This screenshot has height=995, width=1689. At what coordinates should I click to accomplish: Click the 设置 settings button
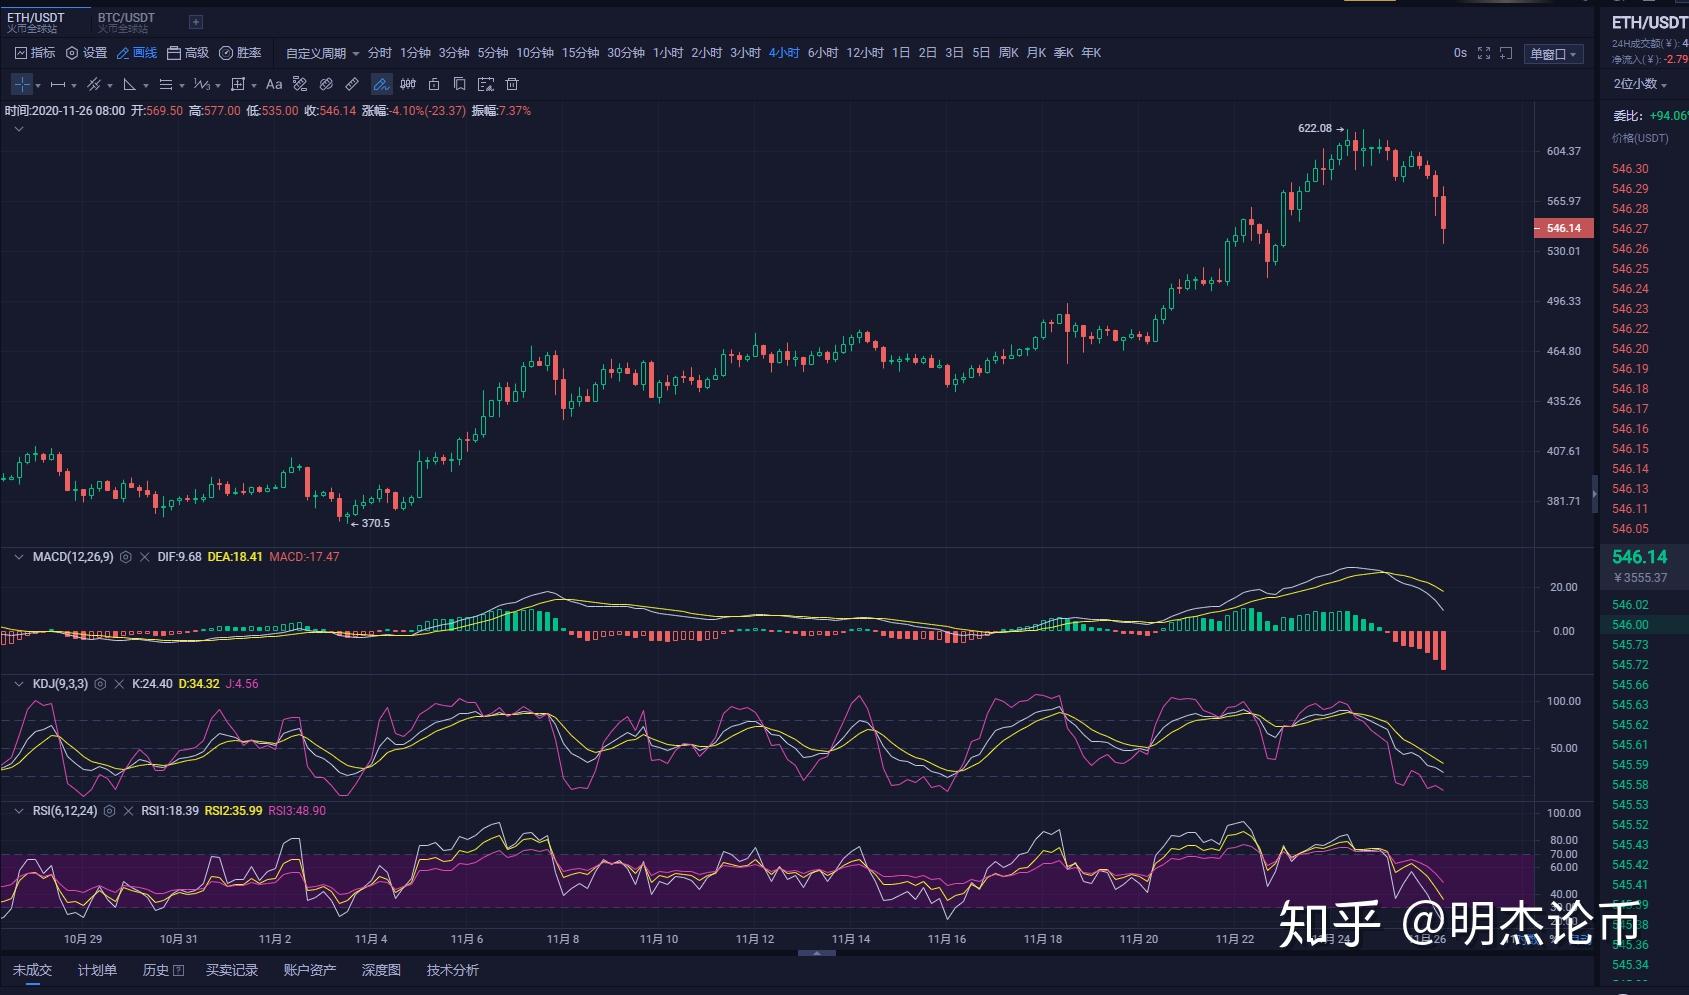[86, 53]
